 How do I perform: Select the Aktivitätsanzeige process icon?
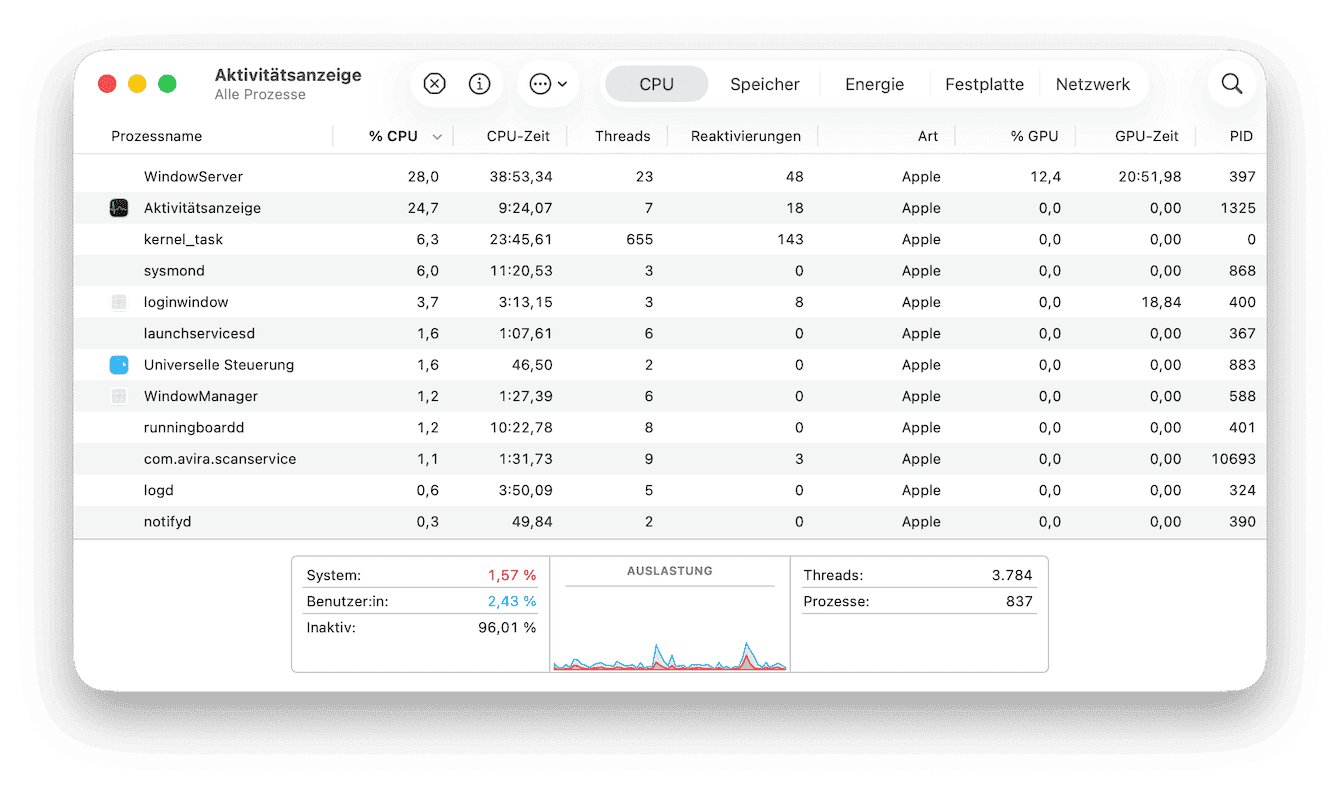(119, 208)
